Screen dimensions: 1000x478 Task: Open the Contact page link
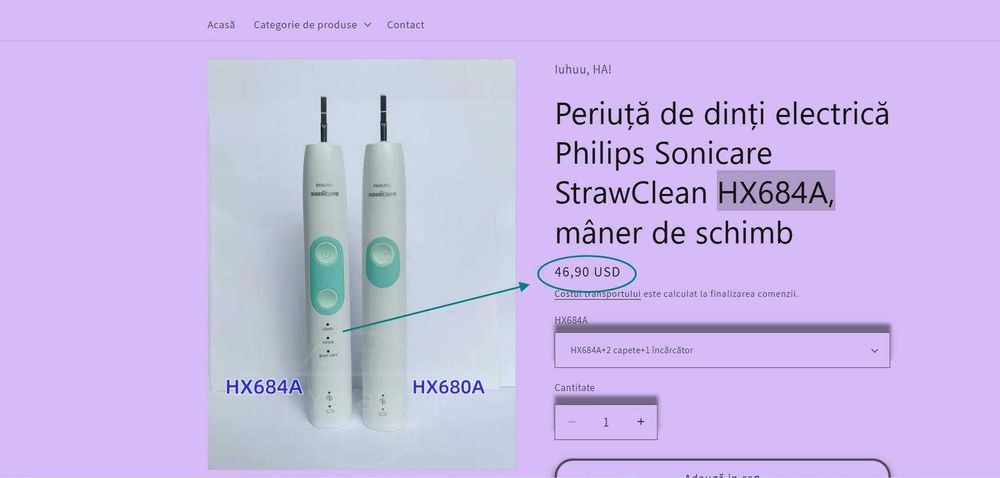point(405,25)
